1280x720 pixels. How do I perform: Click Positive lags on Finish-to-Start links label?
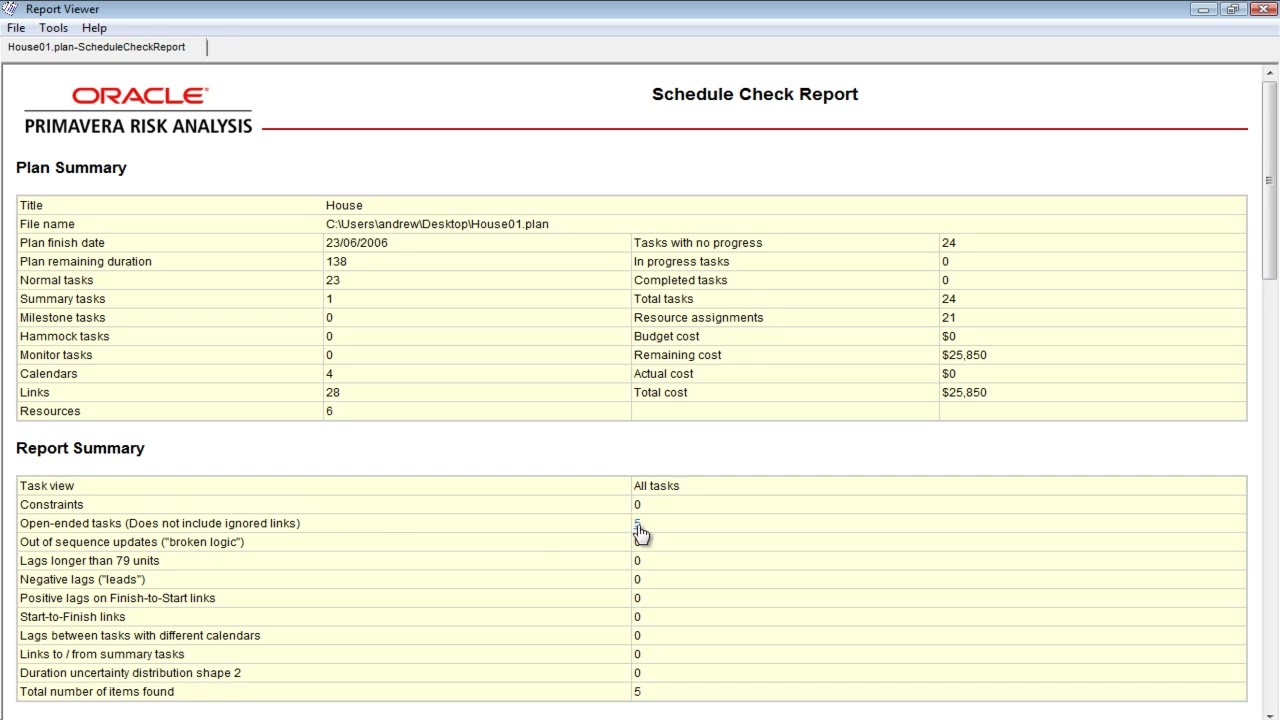[x=118, y=598]
